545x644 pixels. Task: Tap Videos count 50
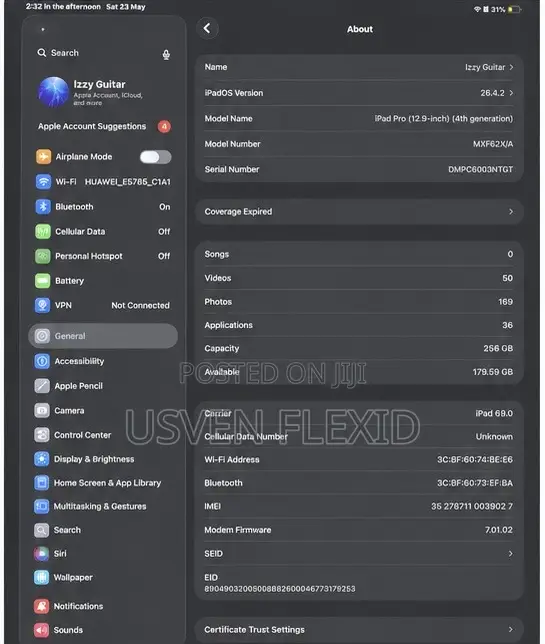[507, 278]
